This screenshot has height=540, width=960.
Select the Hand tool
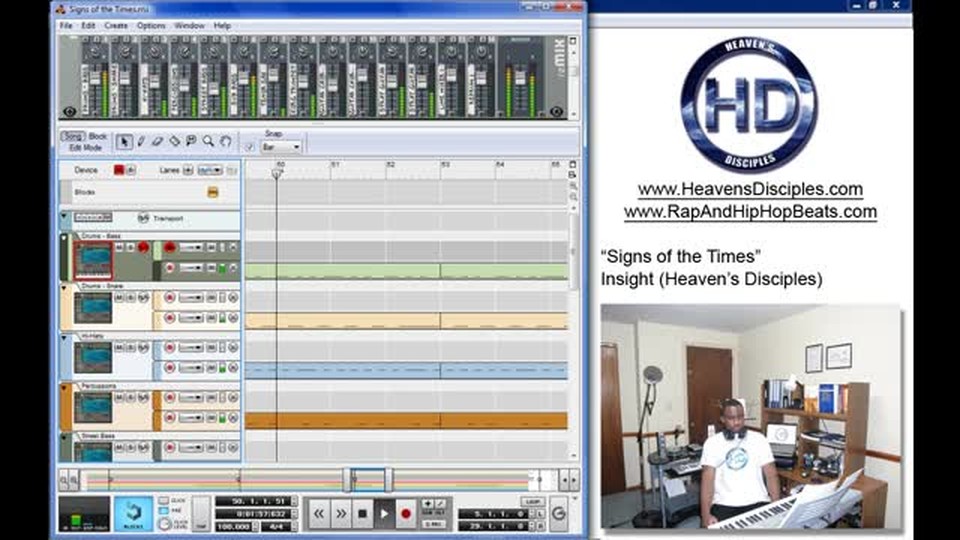tap(225, 142)
